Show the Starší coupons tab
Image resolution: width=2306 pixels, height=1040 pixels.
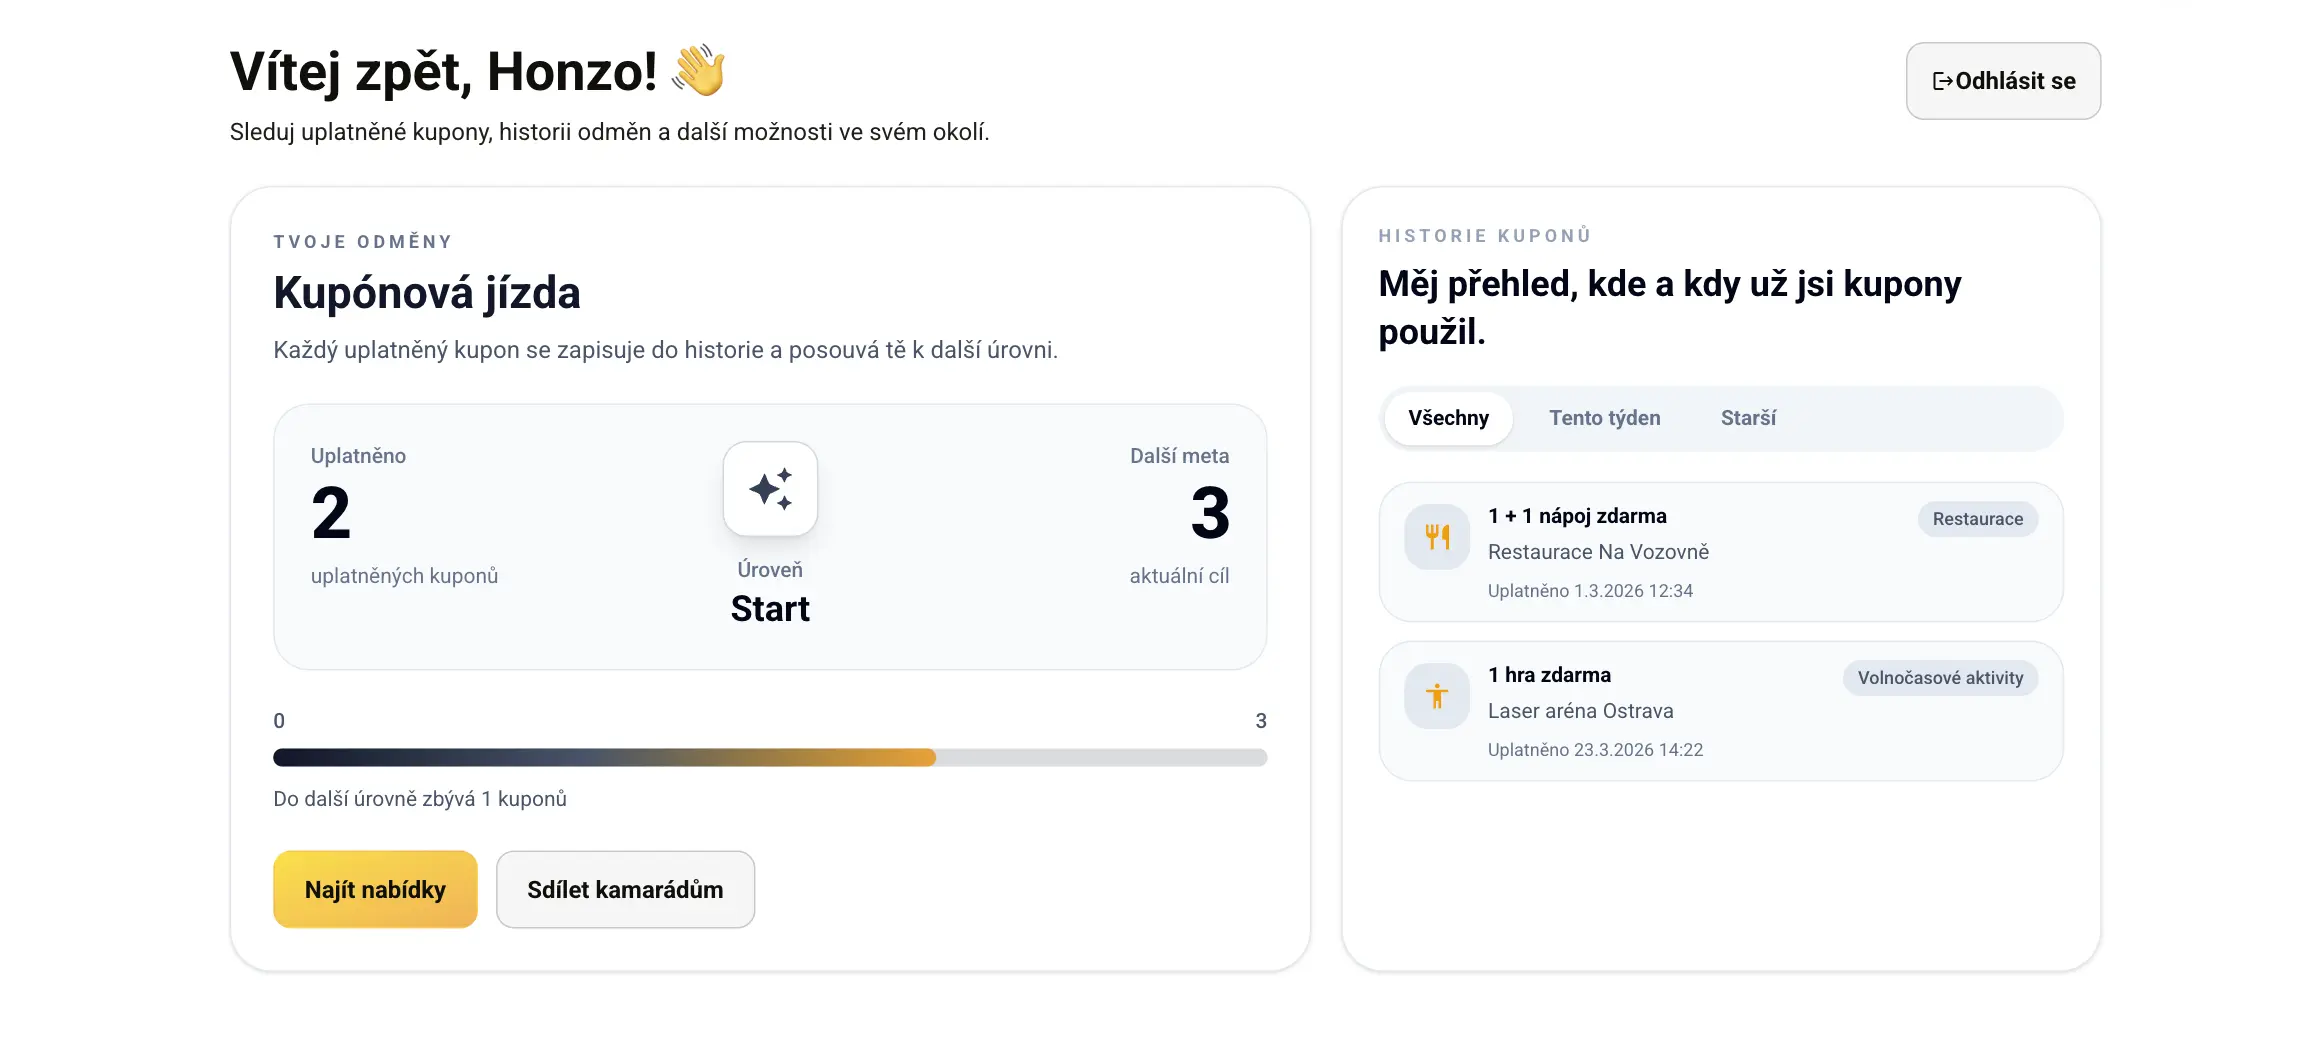[x=1748, y=418]
